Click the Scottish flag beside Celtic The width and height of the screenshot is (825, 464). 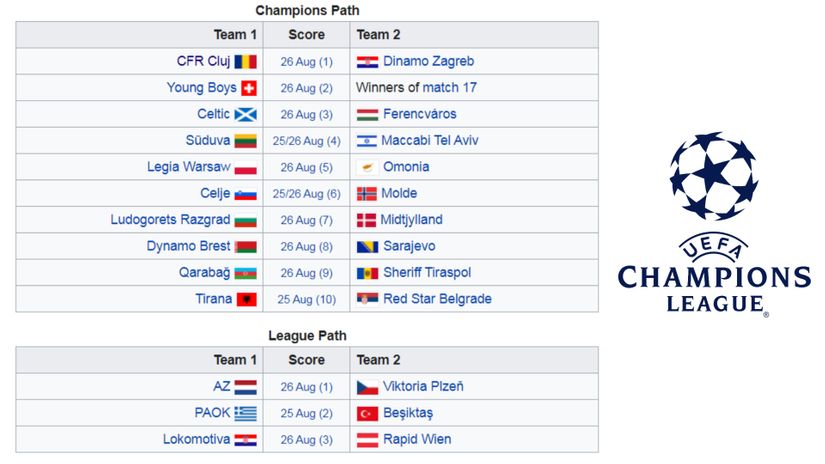pos(245,114)
